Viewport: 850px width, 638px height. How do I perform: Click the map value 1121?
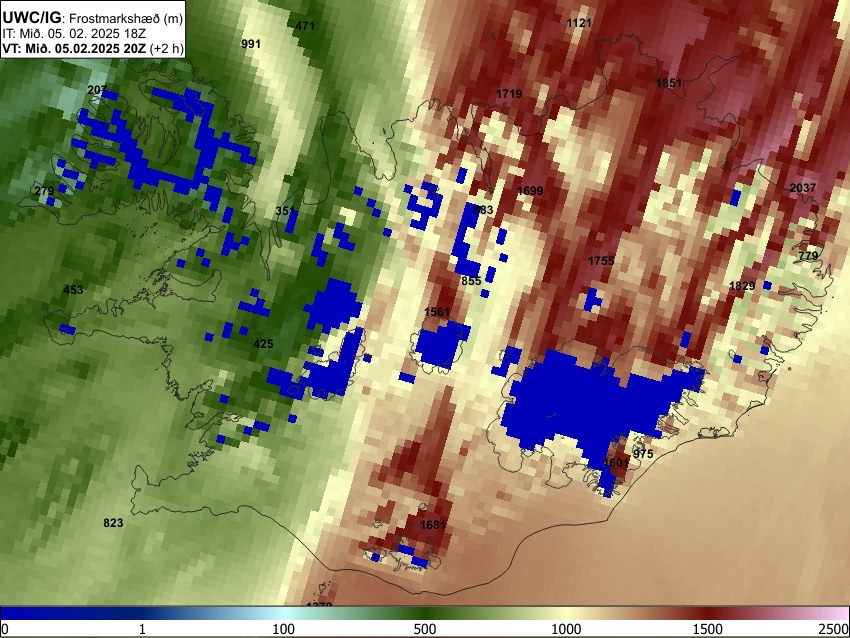point(579,23)
